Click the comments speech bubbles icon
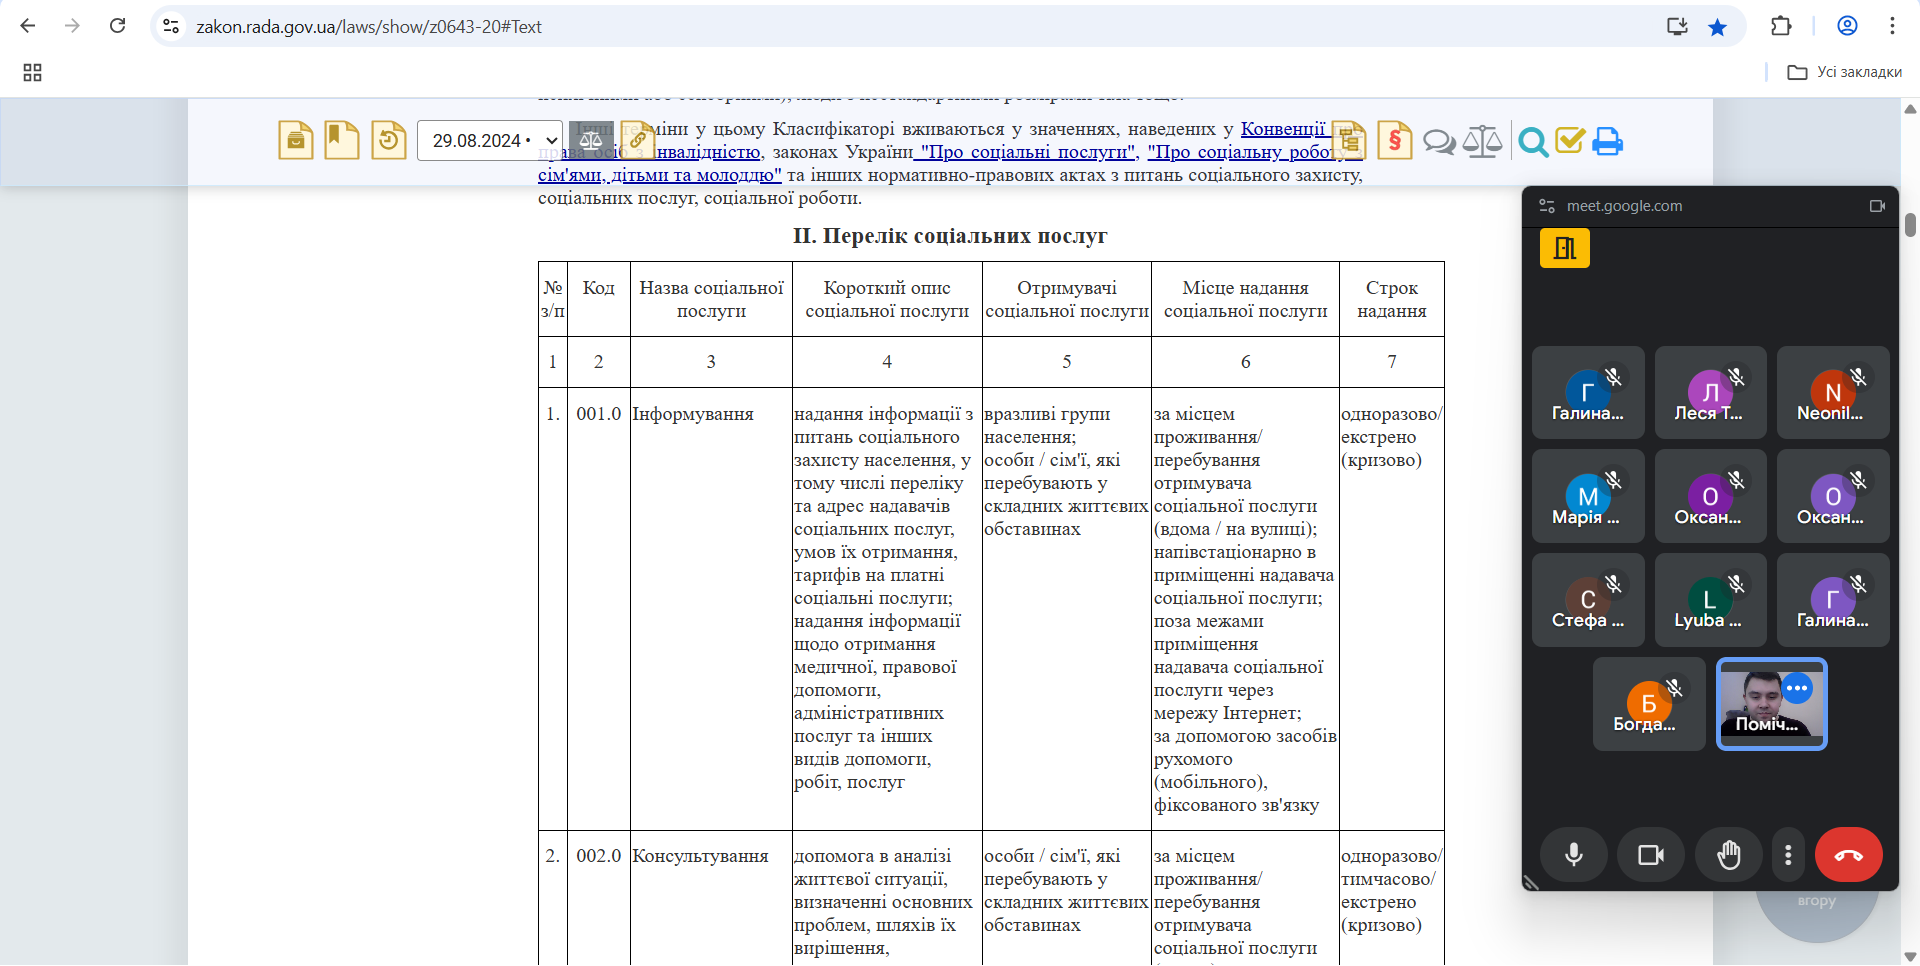Image resolution: width=1920 pixels, height=966 pixels. point(1439,142)
